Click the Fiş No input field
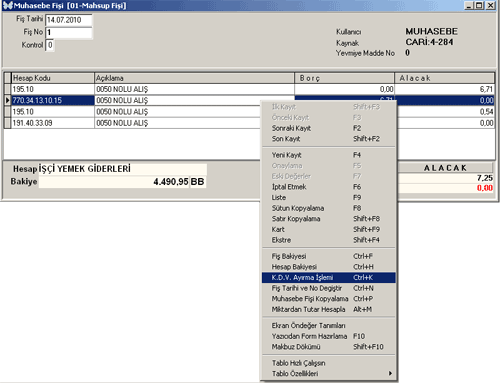This screenshot has height=383, width=500. click(x=69, y=33)
